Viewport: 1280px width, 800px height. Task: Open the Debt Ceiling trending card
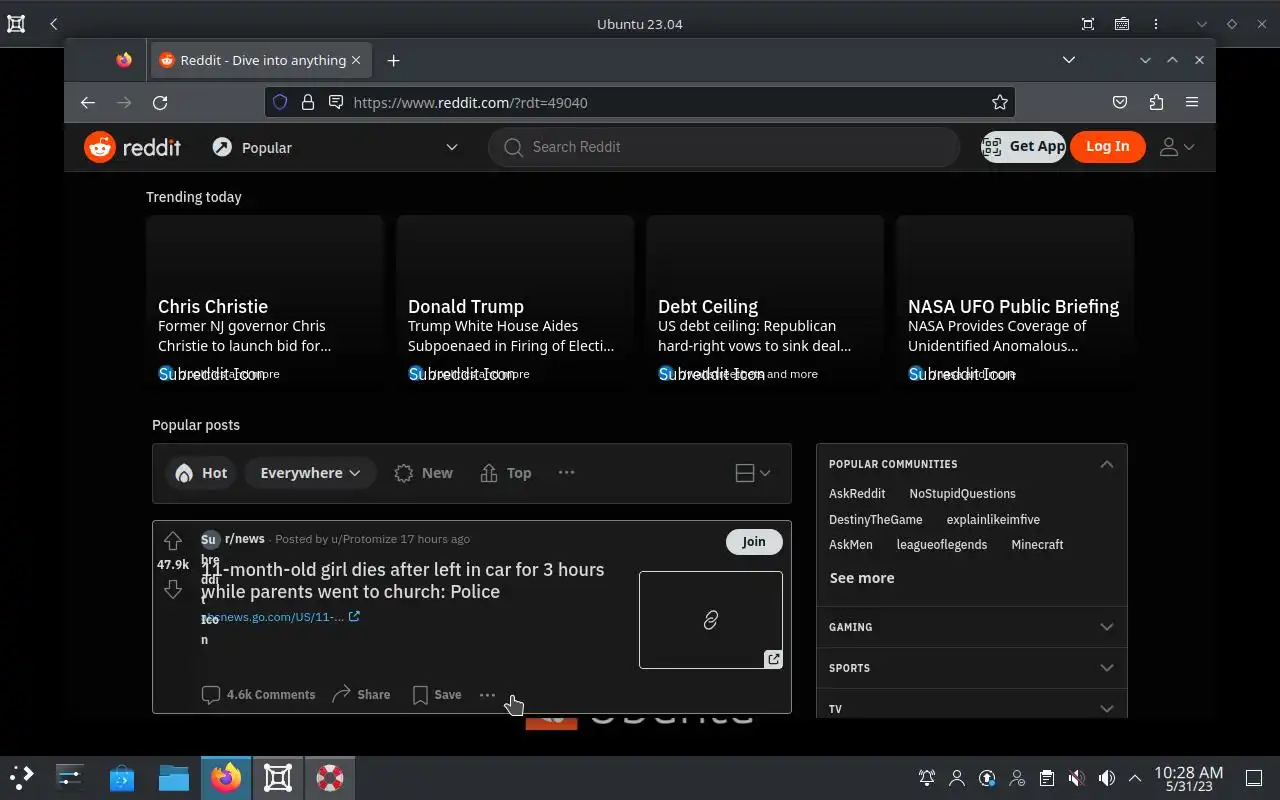coord(765,304)
